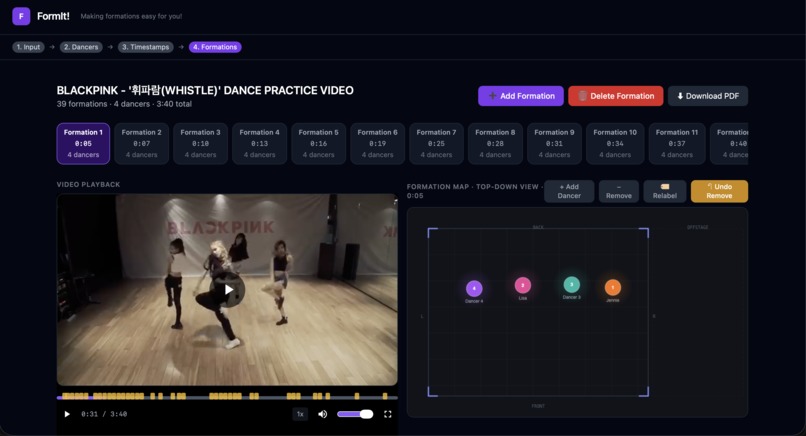Click the Undo Remove button

pyautogui.click(x=719, y=191)
